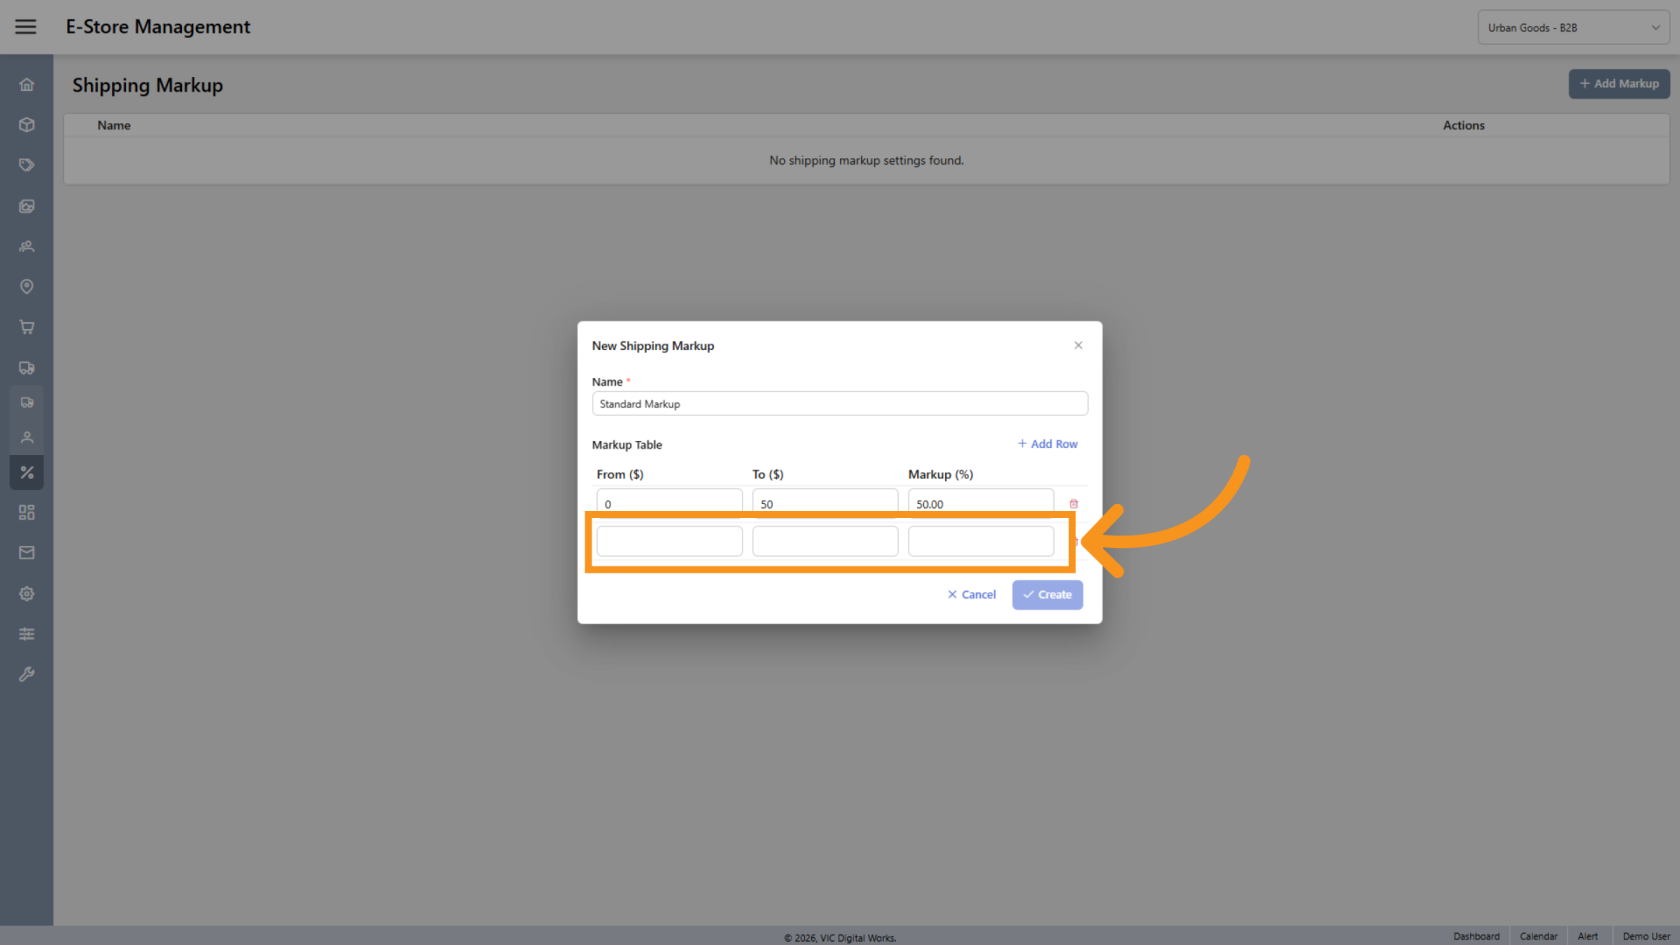Screen dimensions: 1680x945
Task: Open the mail envelope icon
Action: pyautogui.click(x=27, y=553)
